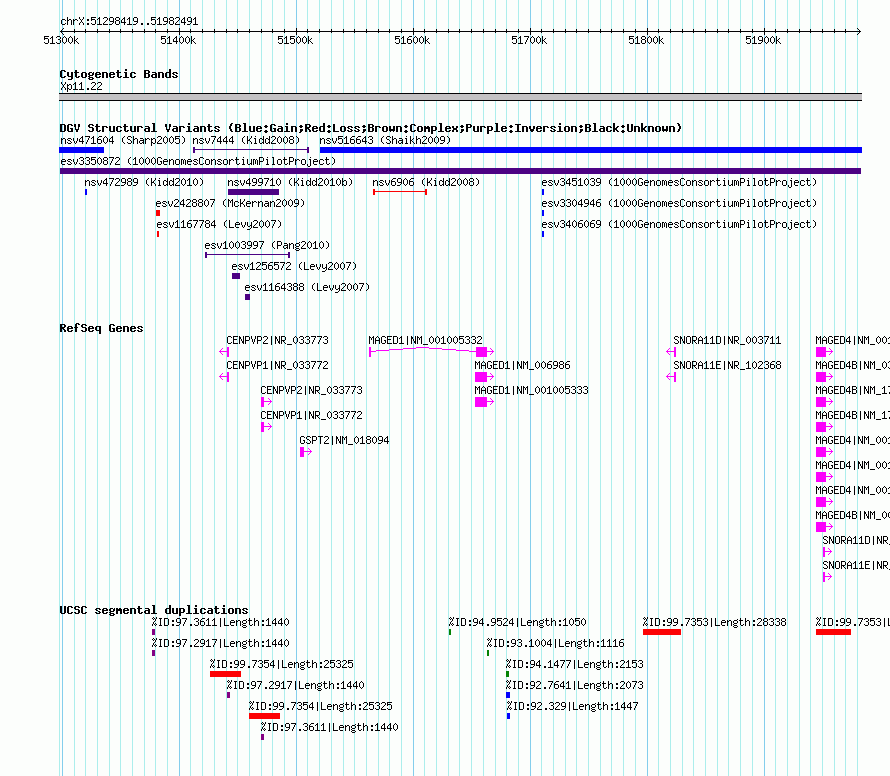Click the long blue nsv516643 gain bar

pos(591,150)
